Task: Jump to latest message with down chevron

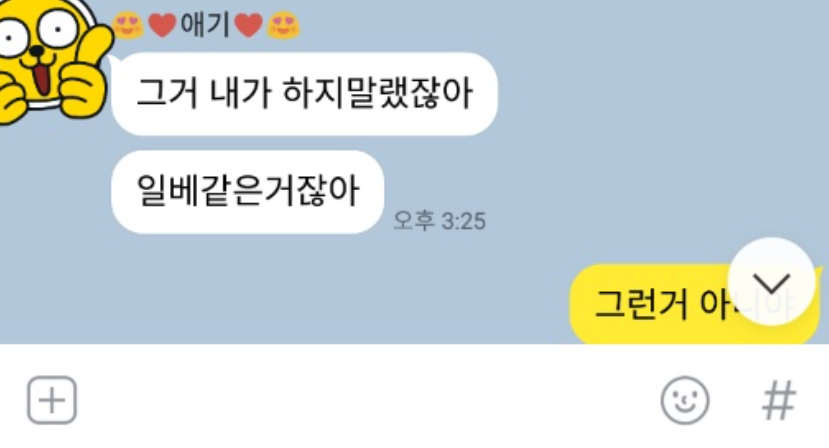Action: click(771, 281)
